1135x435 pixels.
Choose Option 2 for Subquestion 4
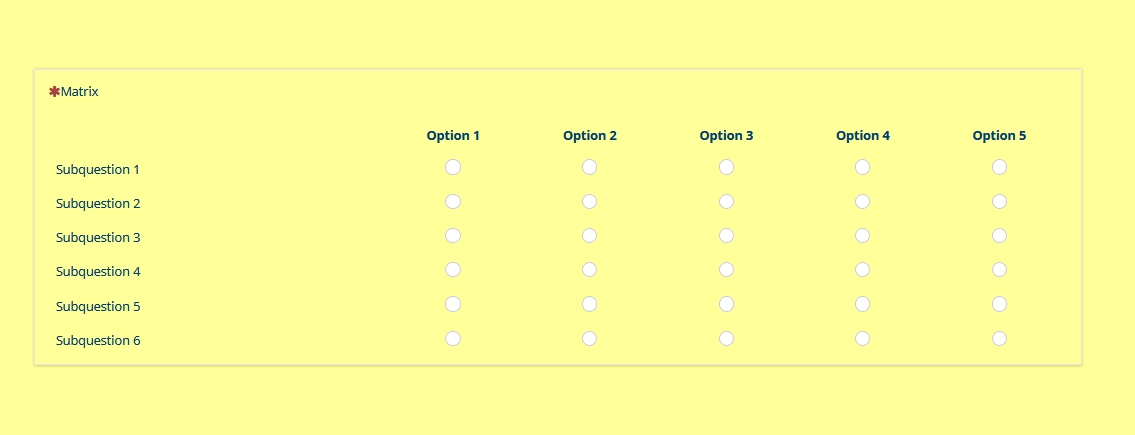click(589, 269)
